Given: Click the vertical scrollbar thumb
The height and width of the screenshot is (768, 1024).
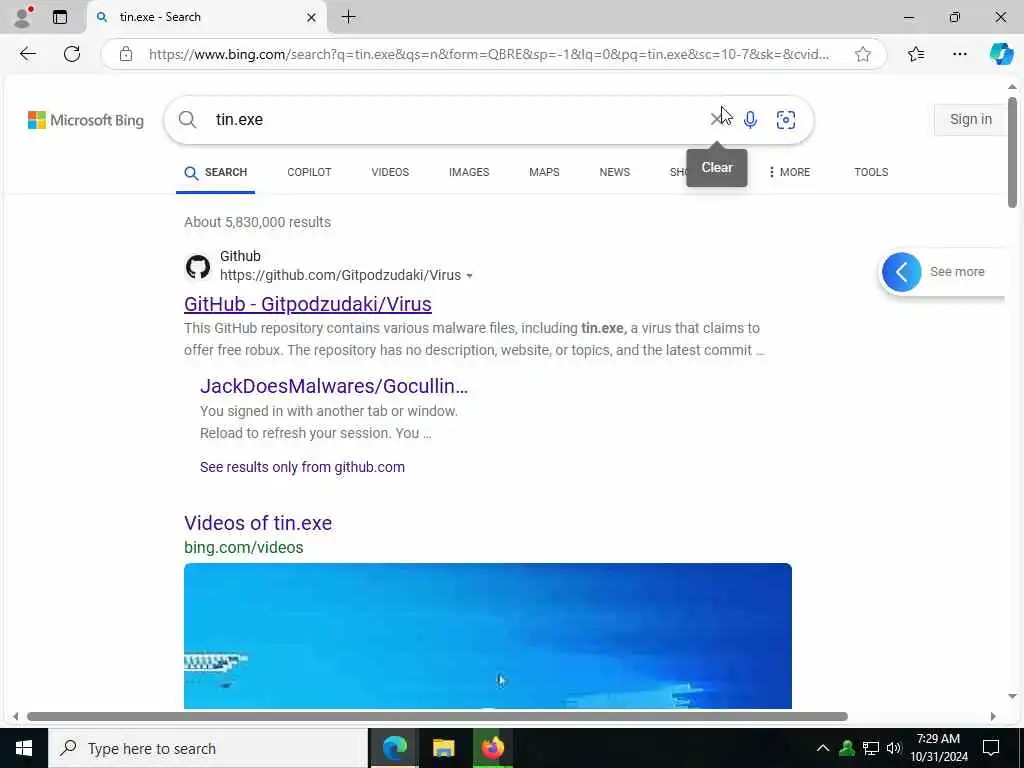Looking at the screenshot, I should point(1012,152).
